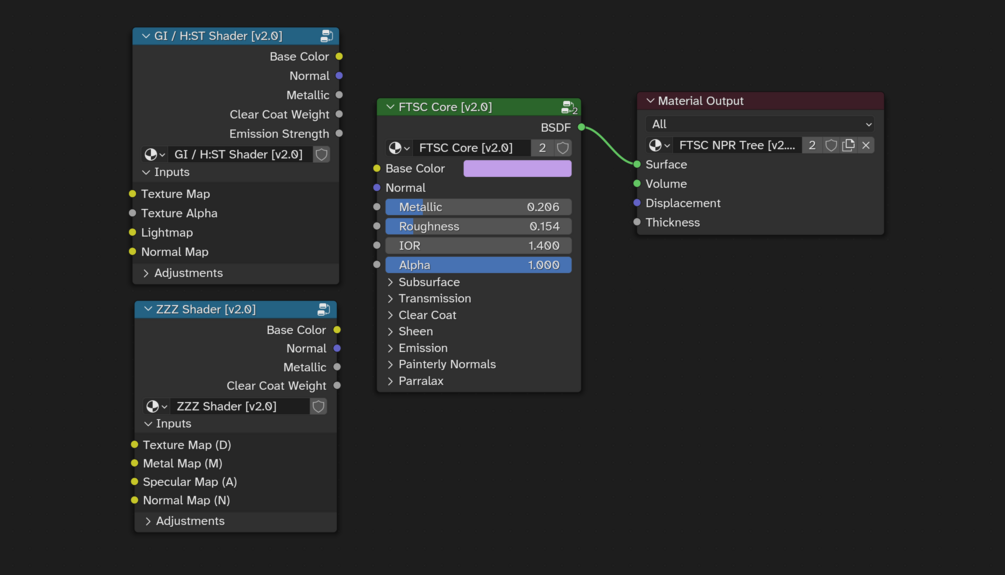
Task: Unlink the FTSC NPR Tree data-block
Action: click(x=866, y=146)
